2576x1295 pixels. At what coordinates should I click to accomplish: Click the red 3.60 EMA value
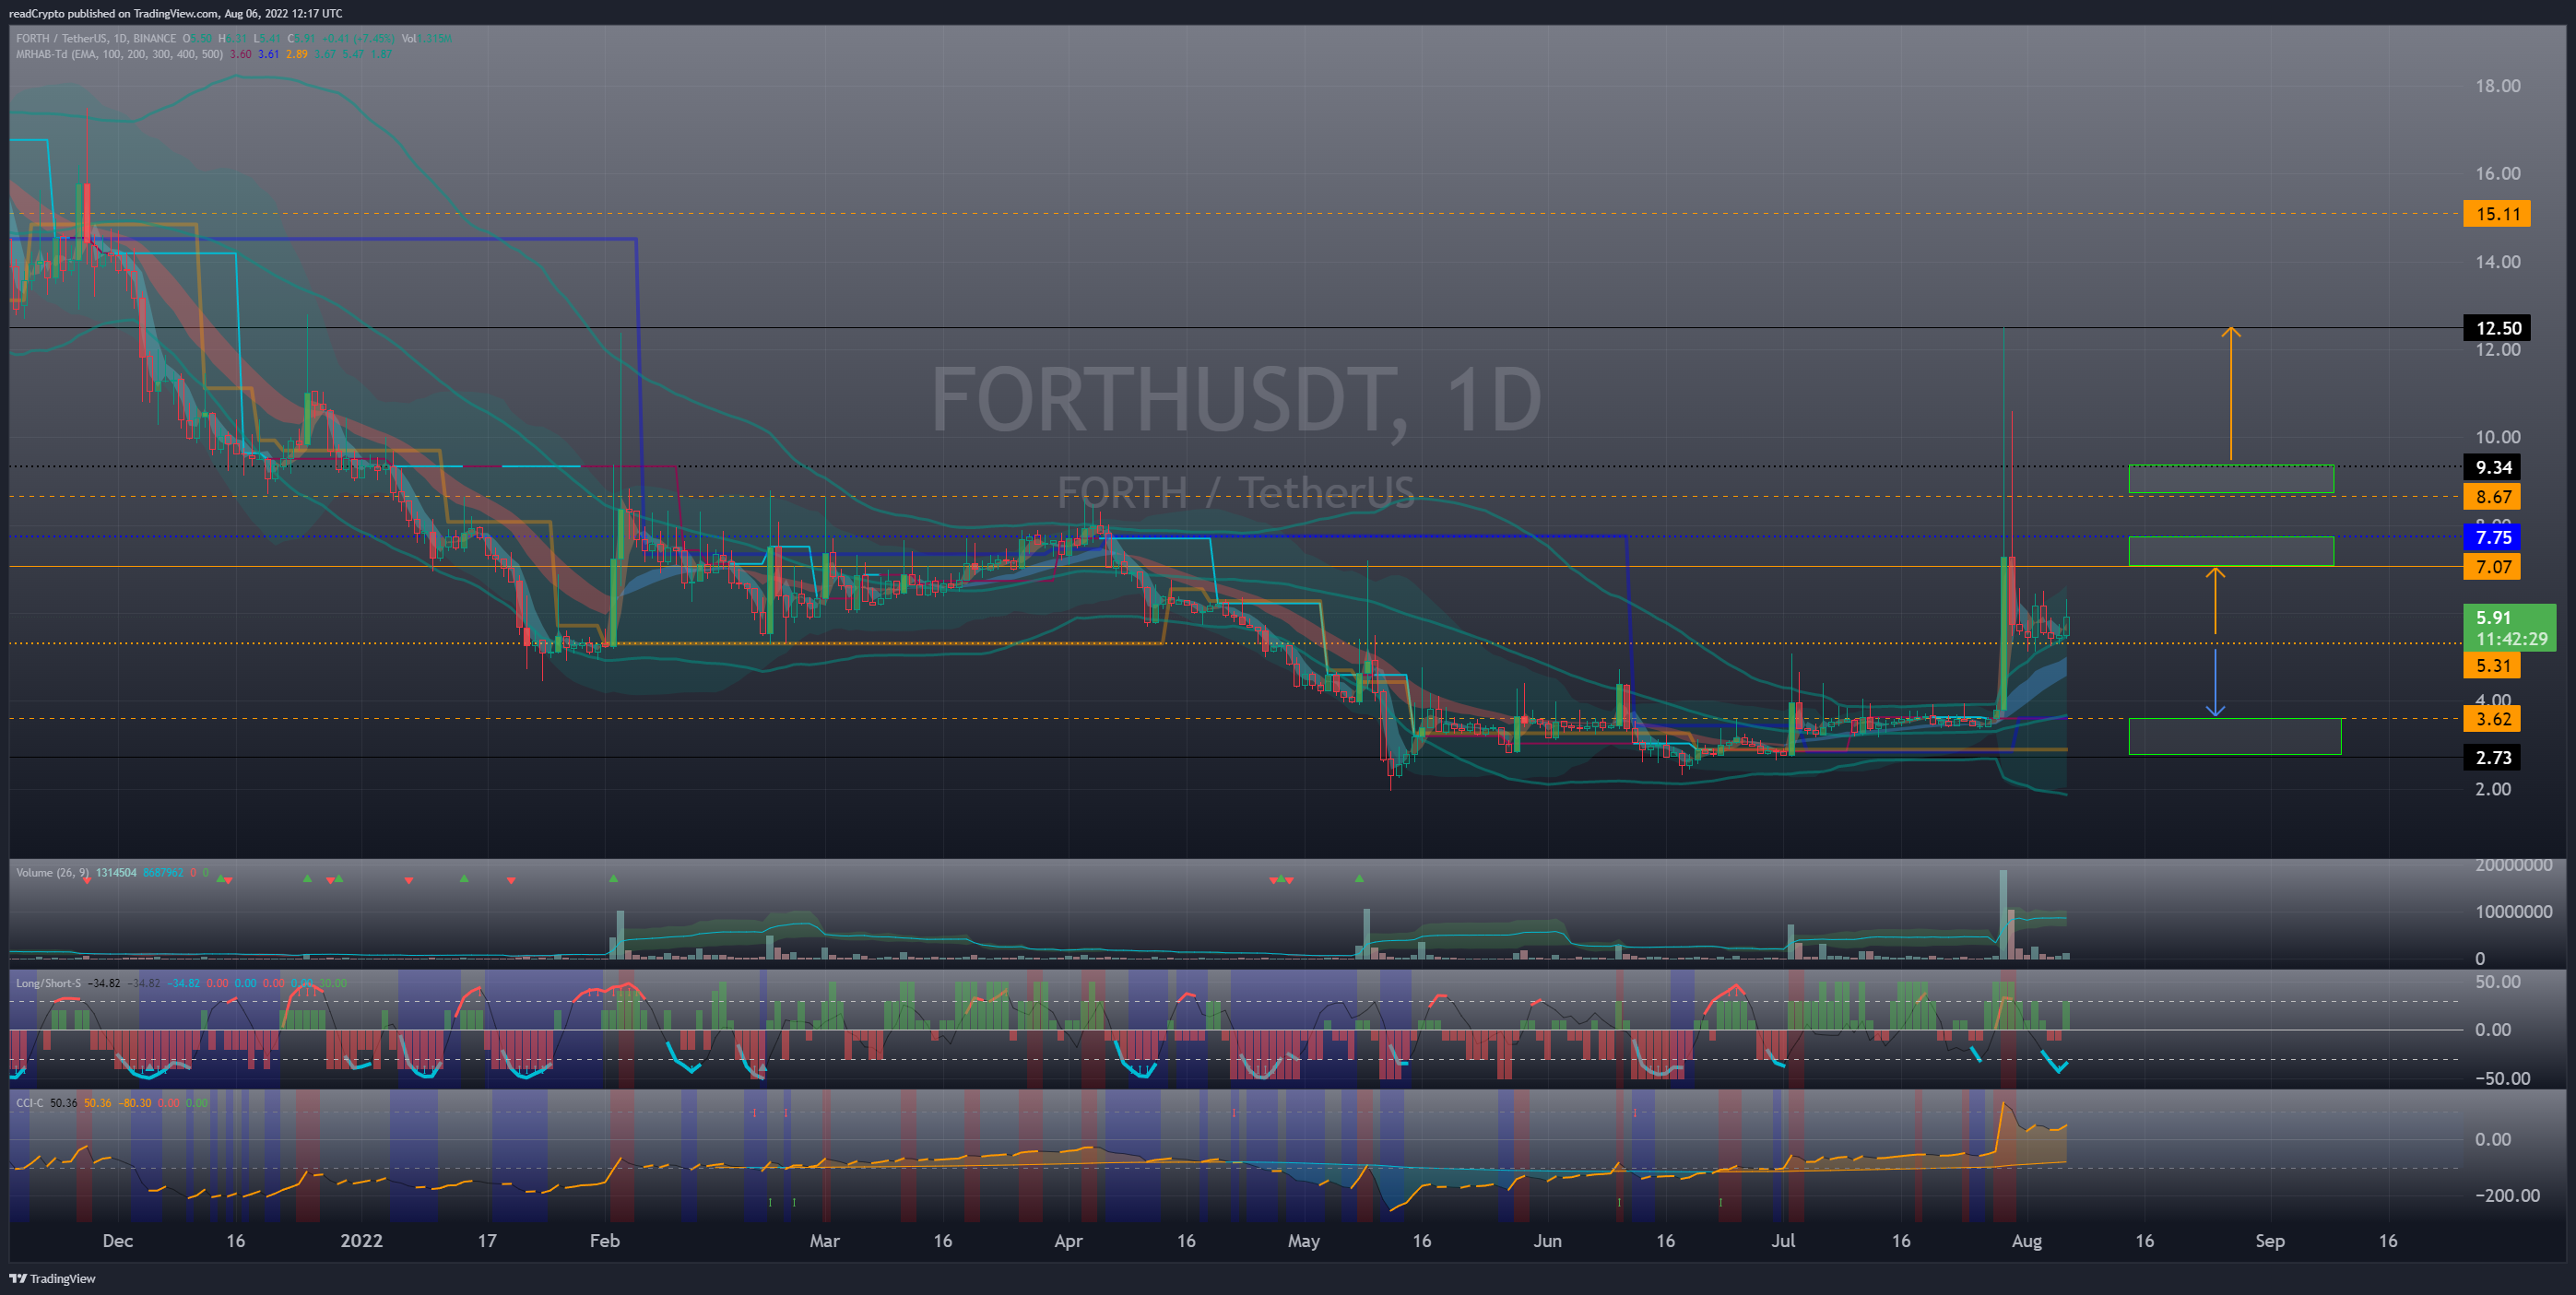240,54
